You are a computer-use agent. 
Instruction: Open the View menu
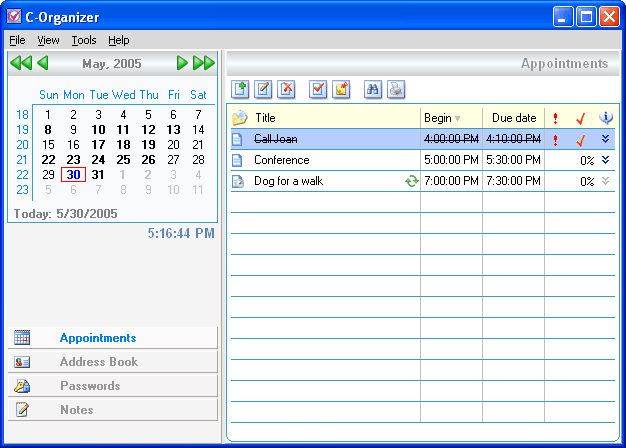pyautogui.click(x=48, y=40)
